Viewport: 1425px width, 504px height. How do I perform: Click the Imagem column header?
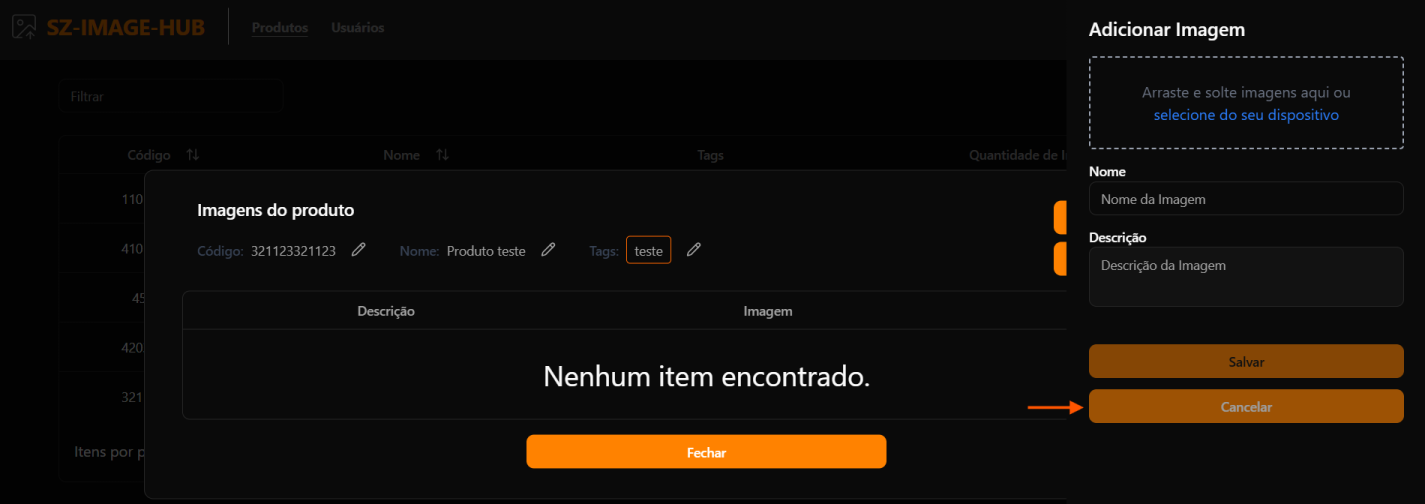(x=768, y=311)
